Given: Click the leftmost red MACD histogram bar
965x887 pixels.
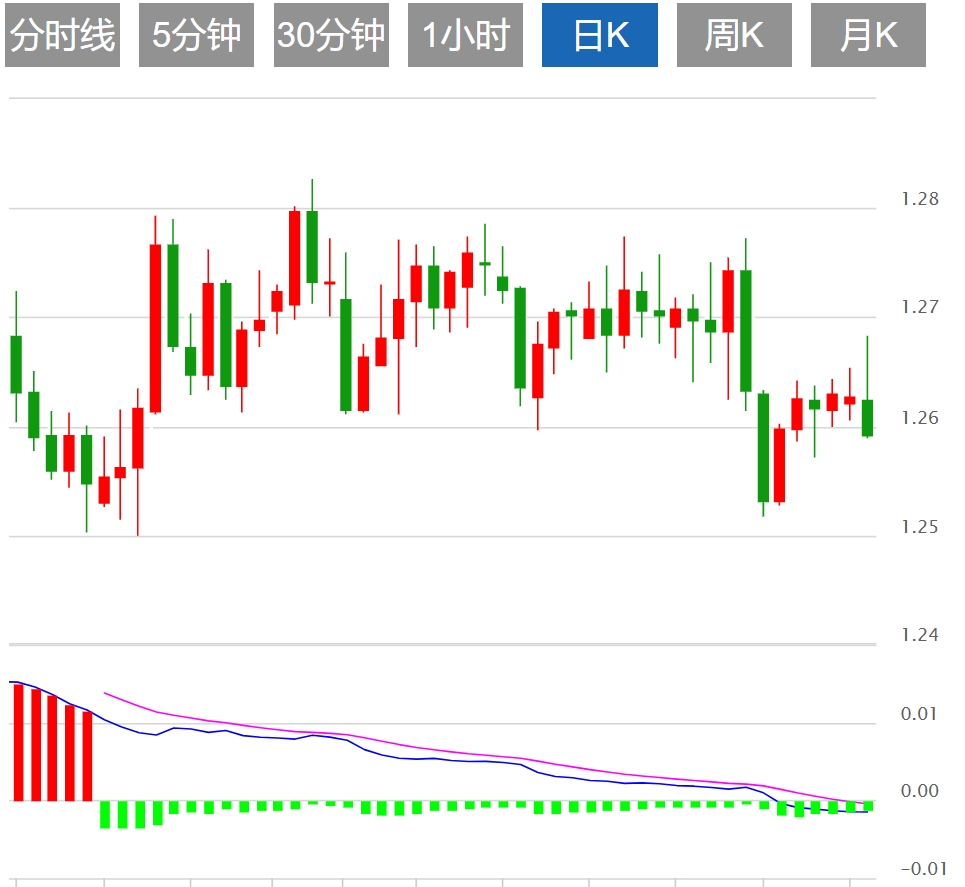Looking at the screenshot, I should click(x=18, y=742).
